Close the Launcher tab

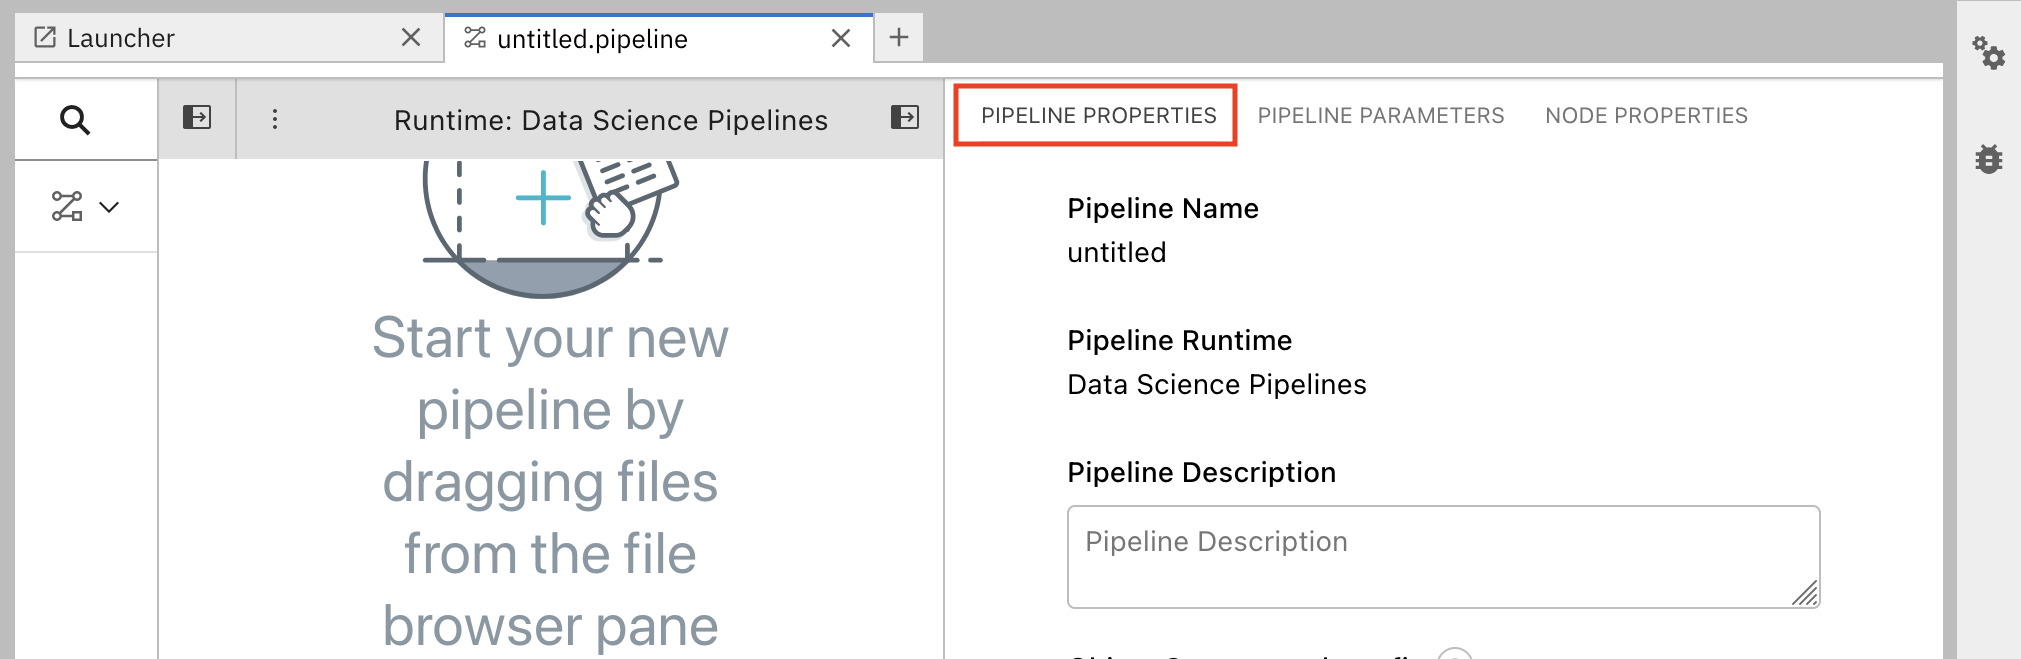pyautogui.click(x=410, y=38)
